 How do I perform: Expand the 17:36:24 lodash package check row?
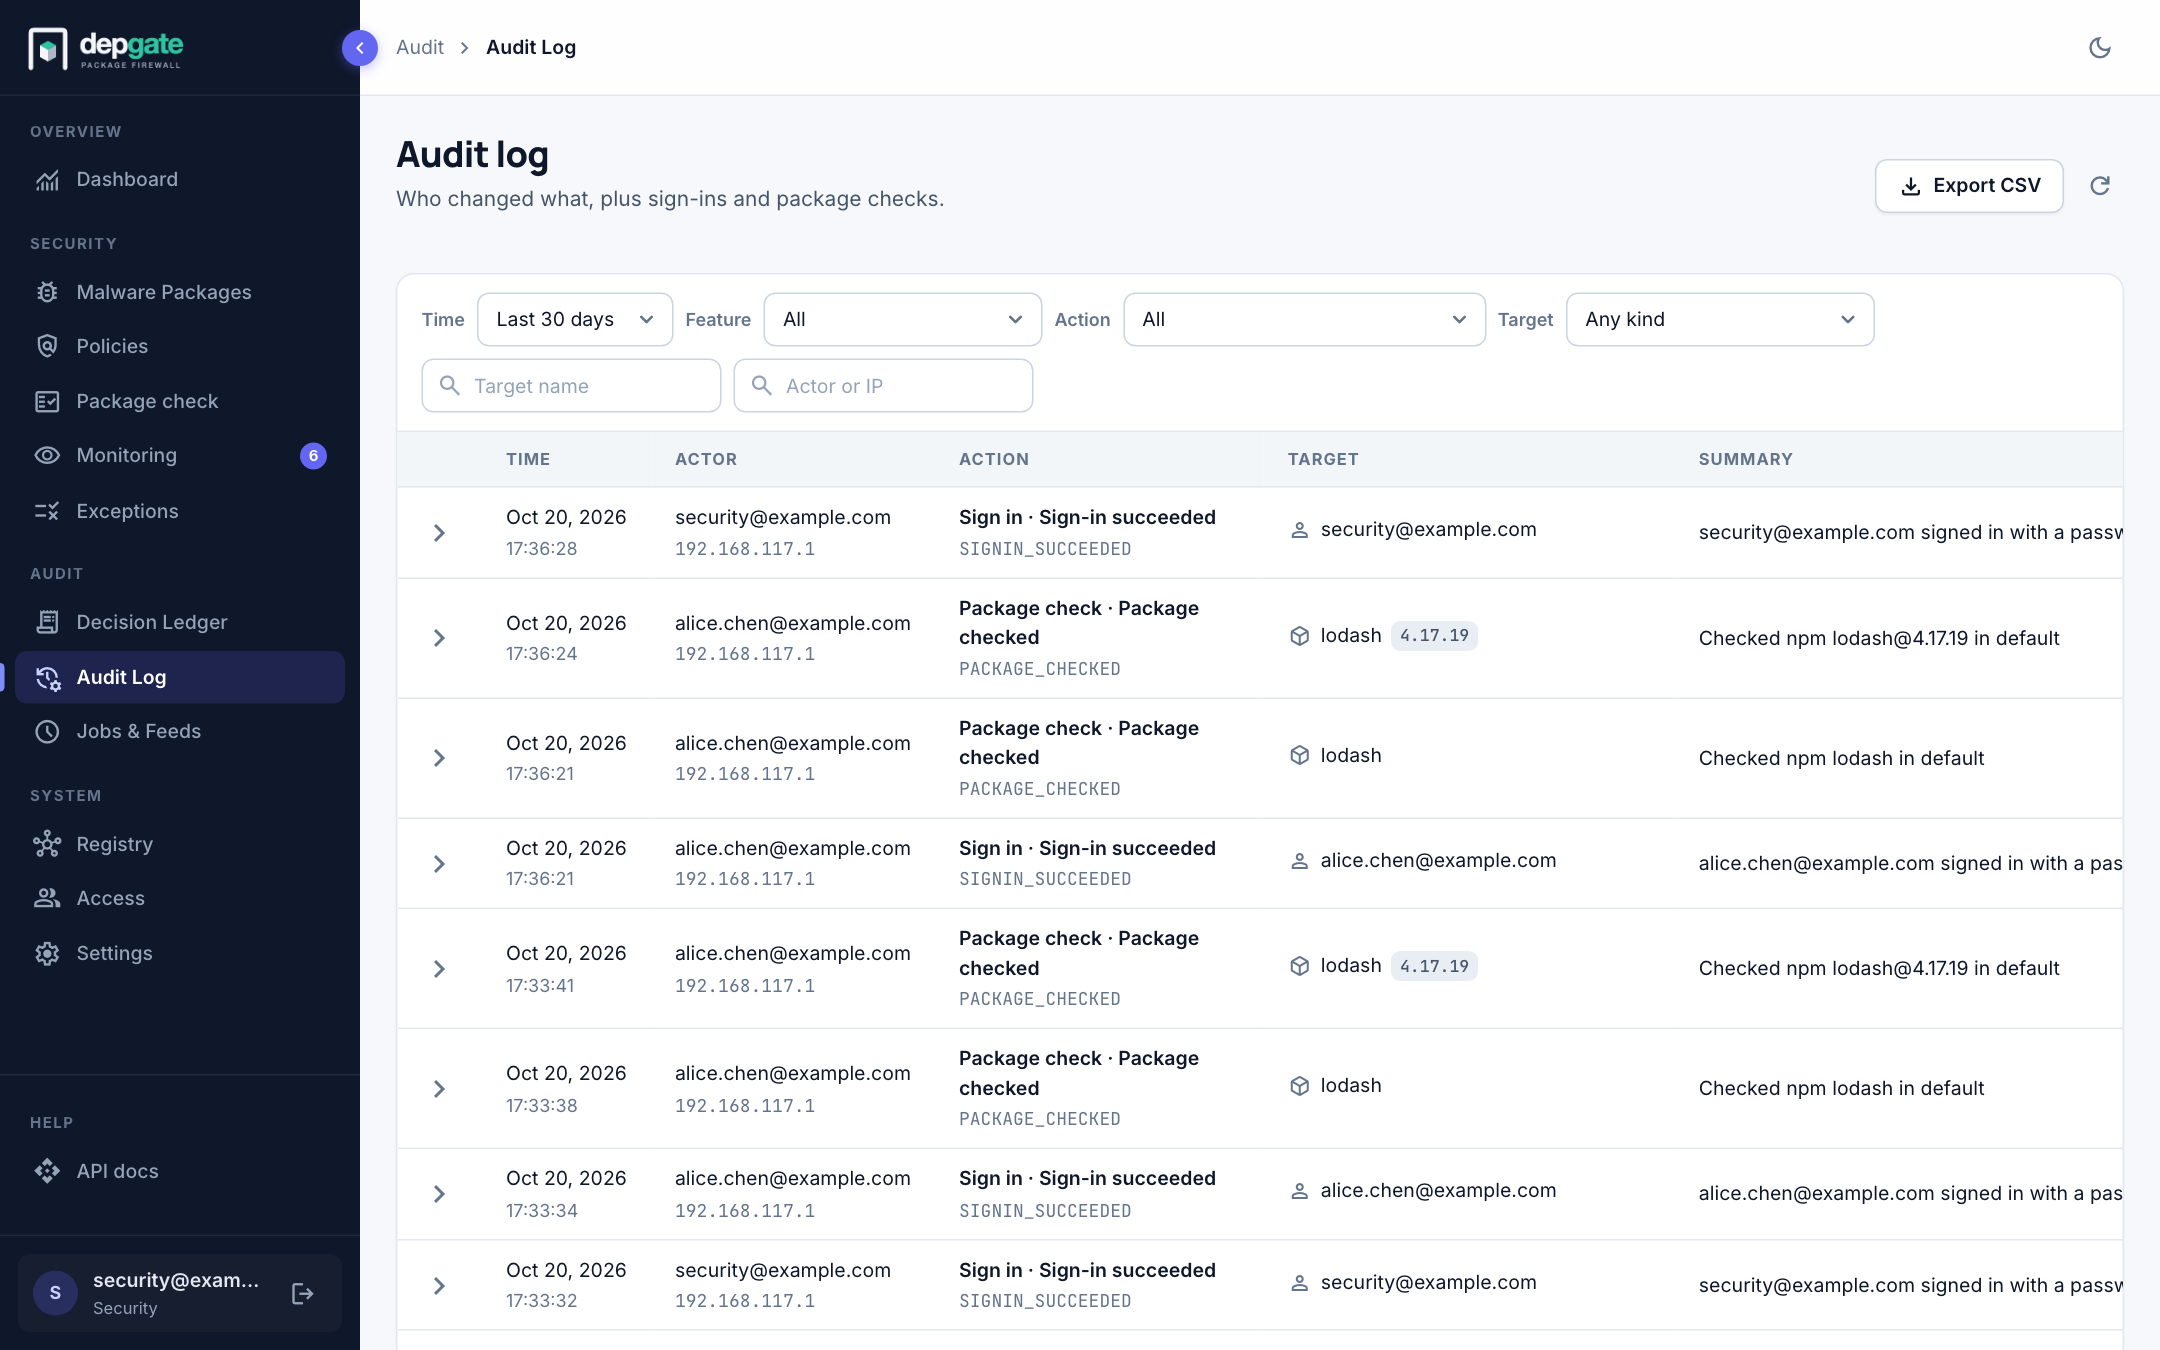point(439,638)
